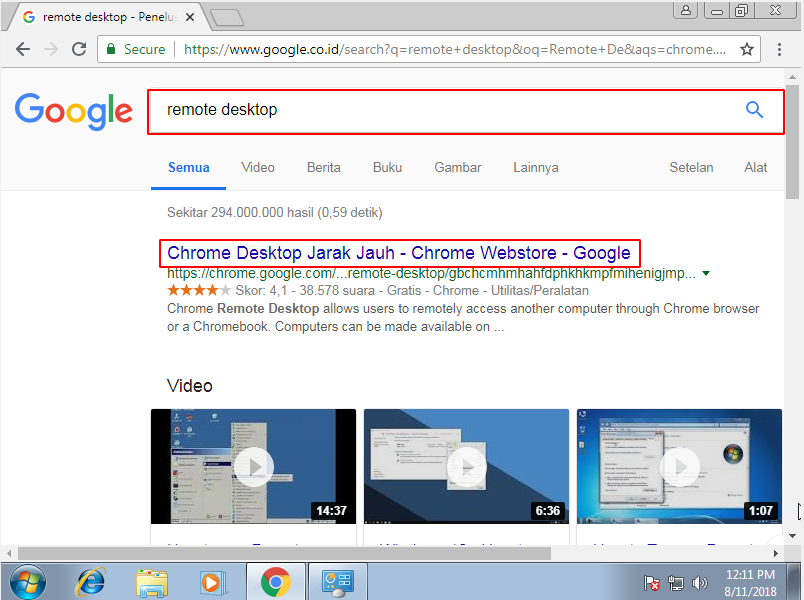Click the browser forward arrow
804x600 pixels.
coord(51,49)
